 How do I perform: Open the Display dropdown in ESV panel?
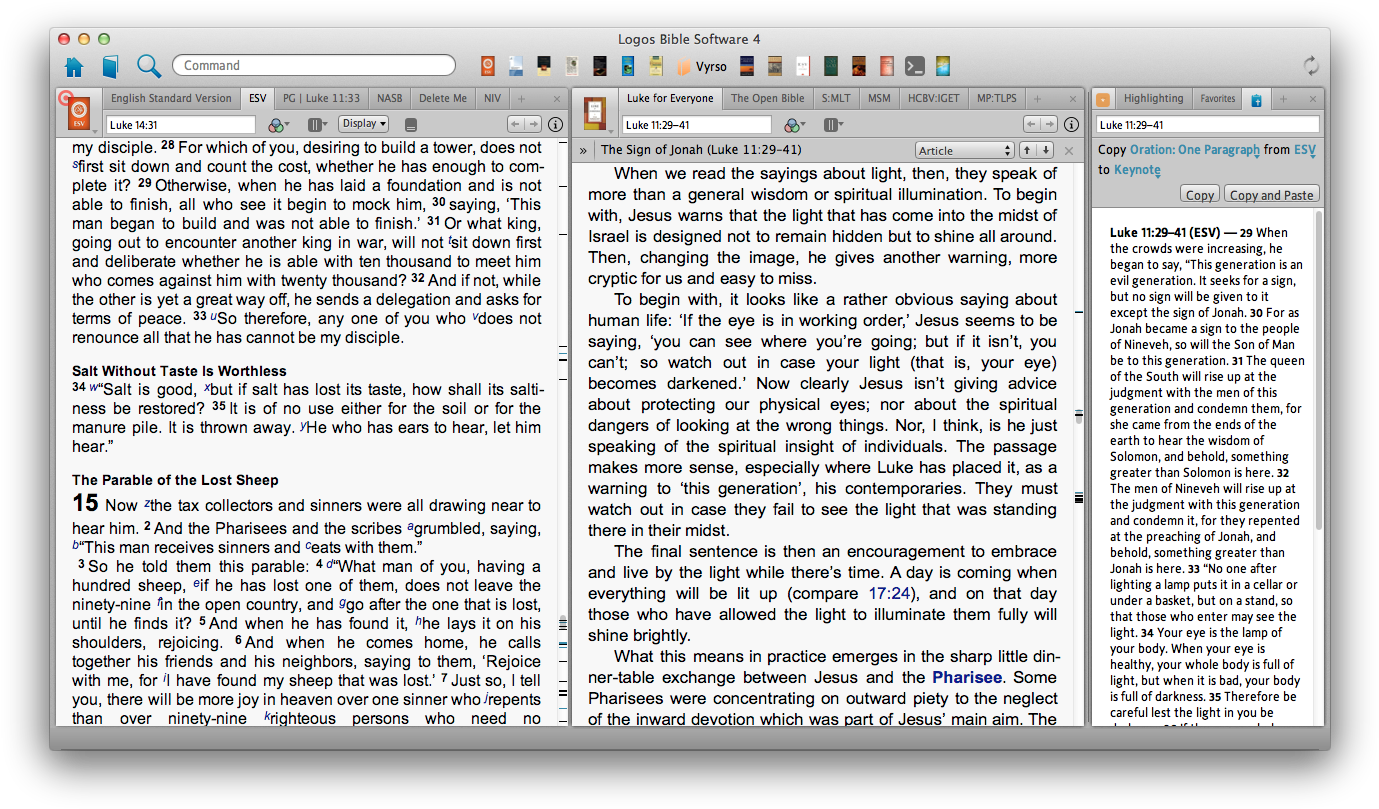[x=364, y=124]
